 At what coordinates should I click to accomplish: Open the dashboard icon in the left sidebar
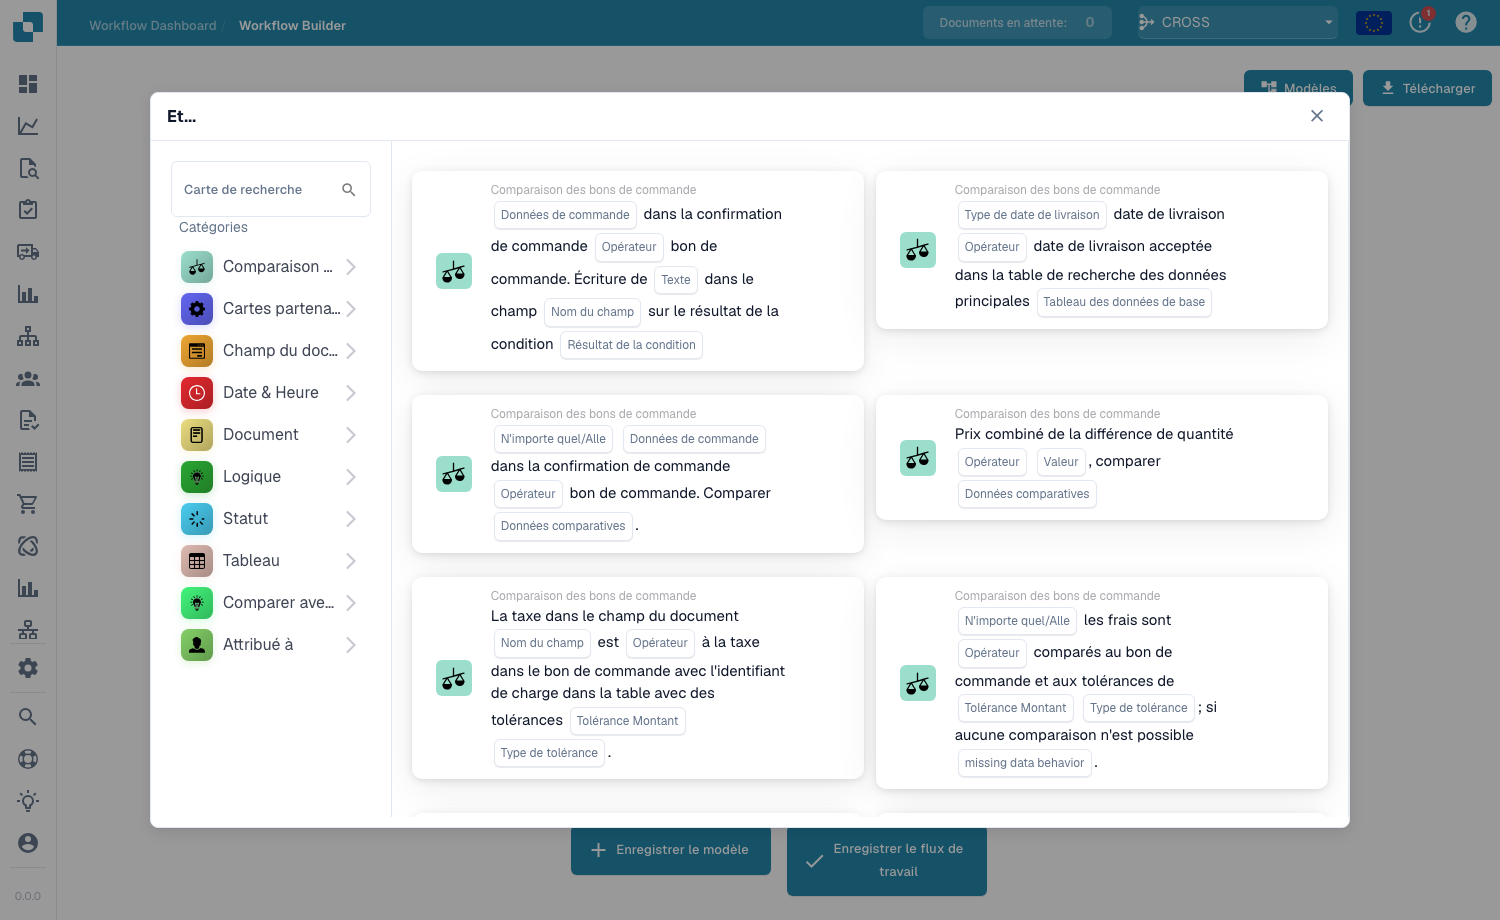point(28,84)
